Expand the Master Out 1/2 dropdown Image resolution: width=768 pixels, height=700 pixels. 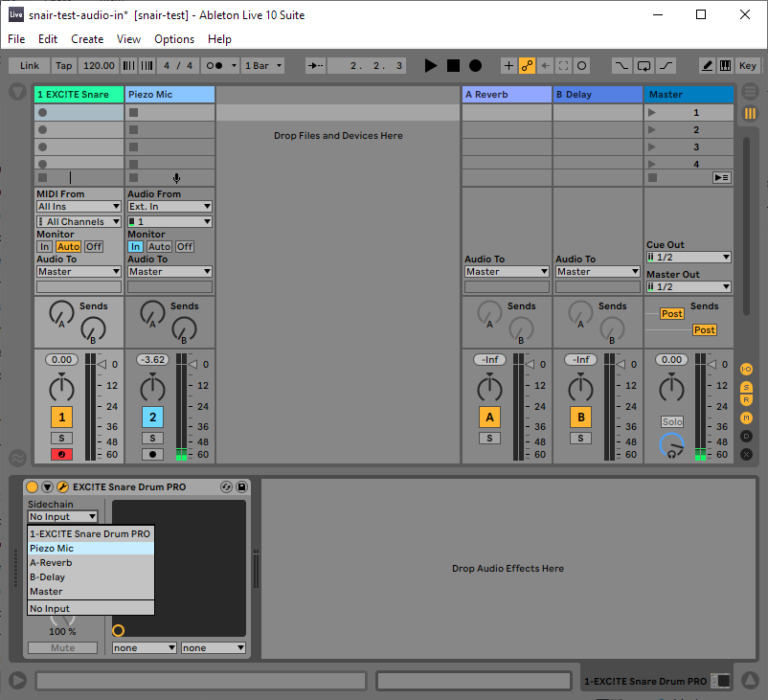(688, 287)
